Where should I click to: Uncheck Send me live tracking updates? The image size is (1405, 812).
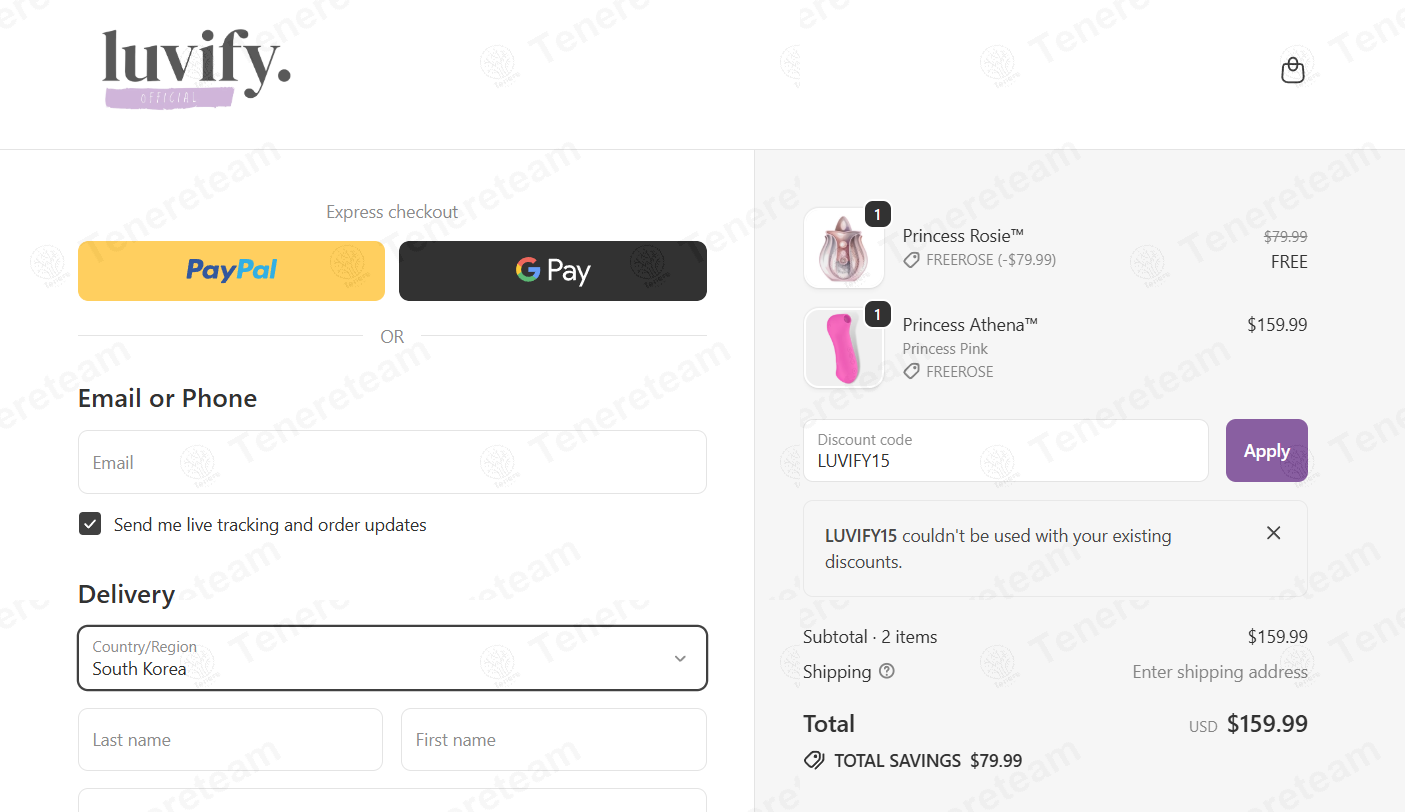tap(90, 524)
